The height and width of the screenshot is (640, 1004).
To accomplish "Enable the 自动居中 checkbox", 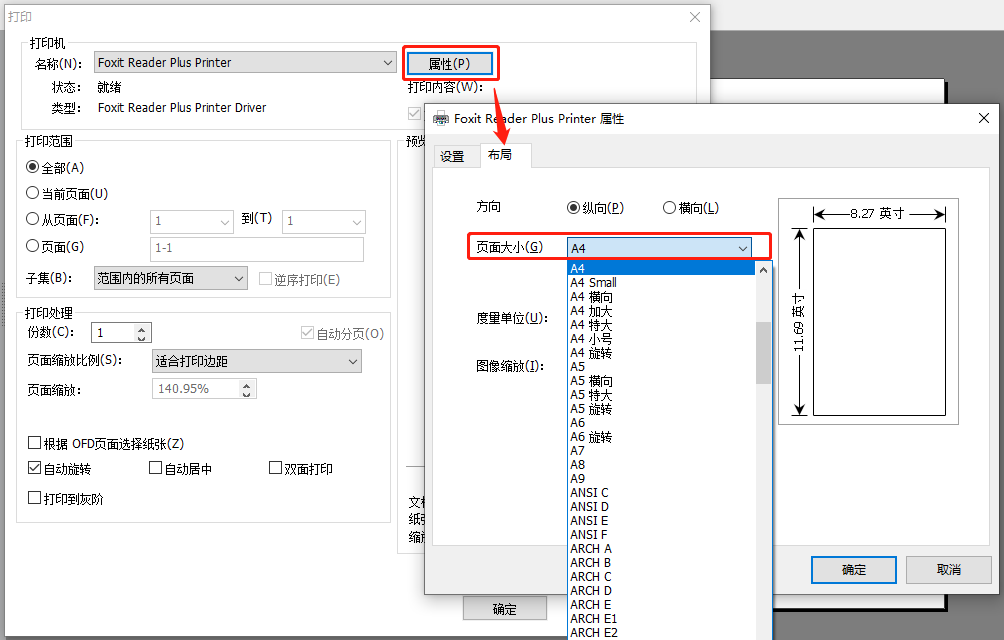I will pyautogui.click(x=156, y=467).
